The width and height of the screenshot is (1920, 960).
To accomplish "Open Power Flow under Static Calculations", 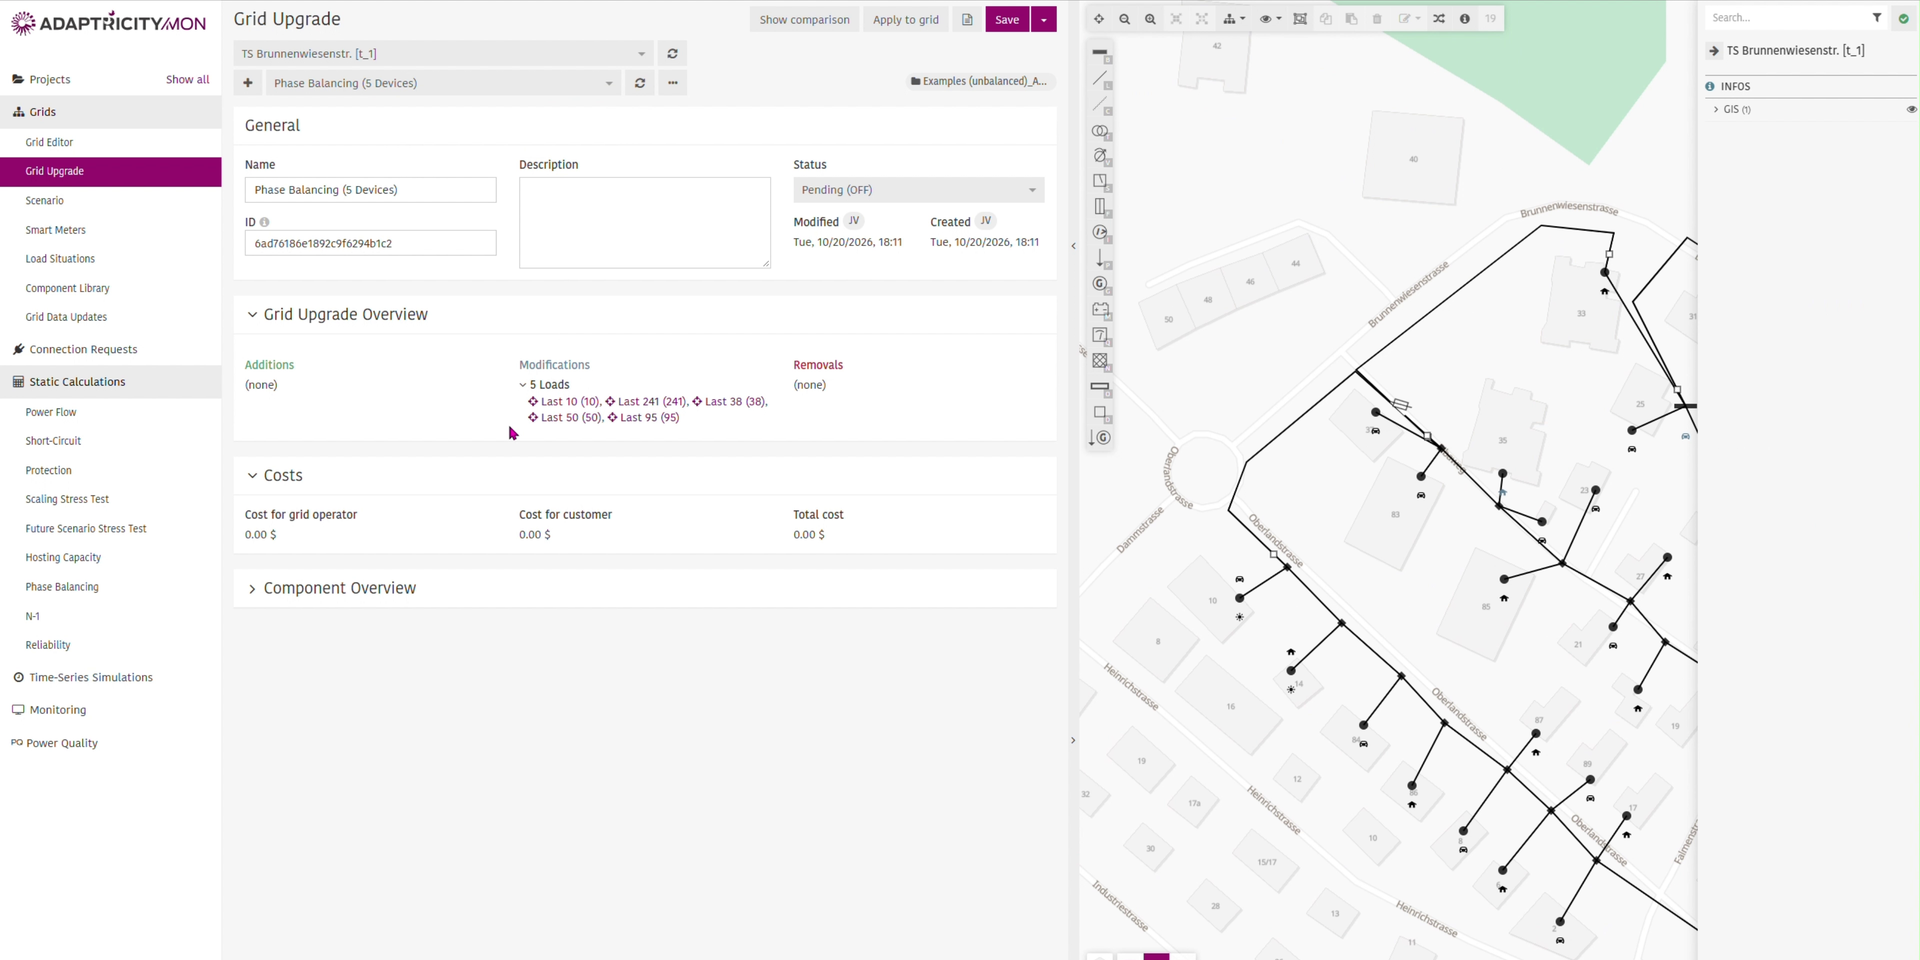I will [51, 412].
